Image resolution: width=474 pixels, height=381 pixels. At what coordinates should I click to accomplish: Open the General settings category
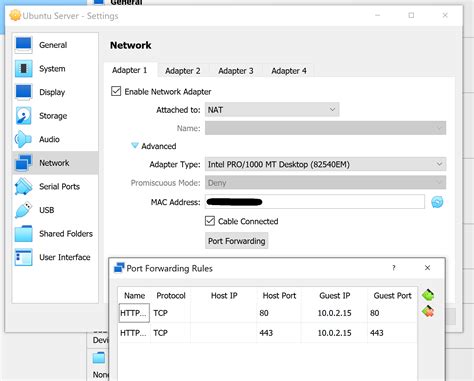point(55,45)
